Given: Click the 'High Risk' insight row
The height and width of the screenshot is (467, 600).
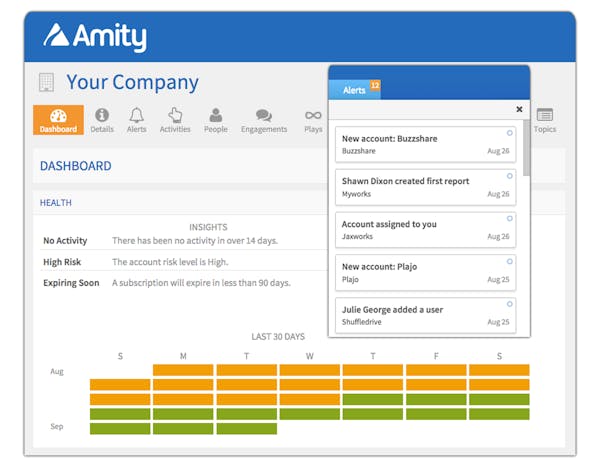Looking at the screenshot, I should click(184, 262).
